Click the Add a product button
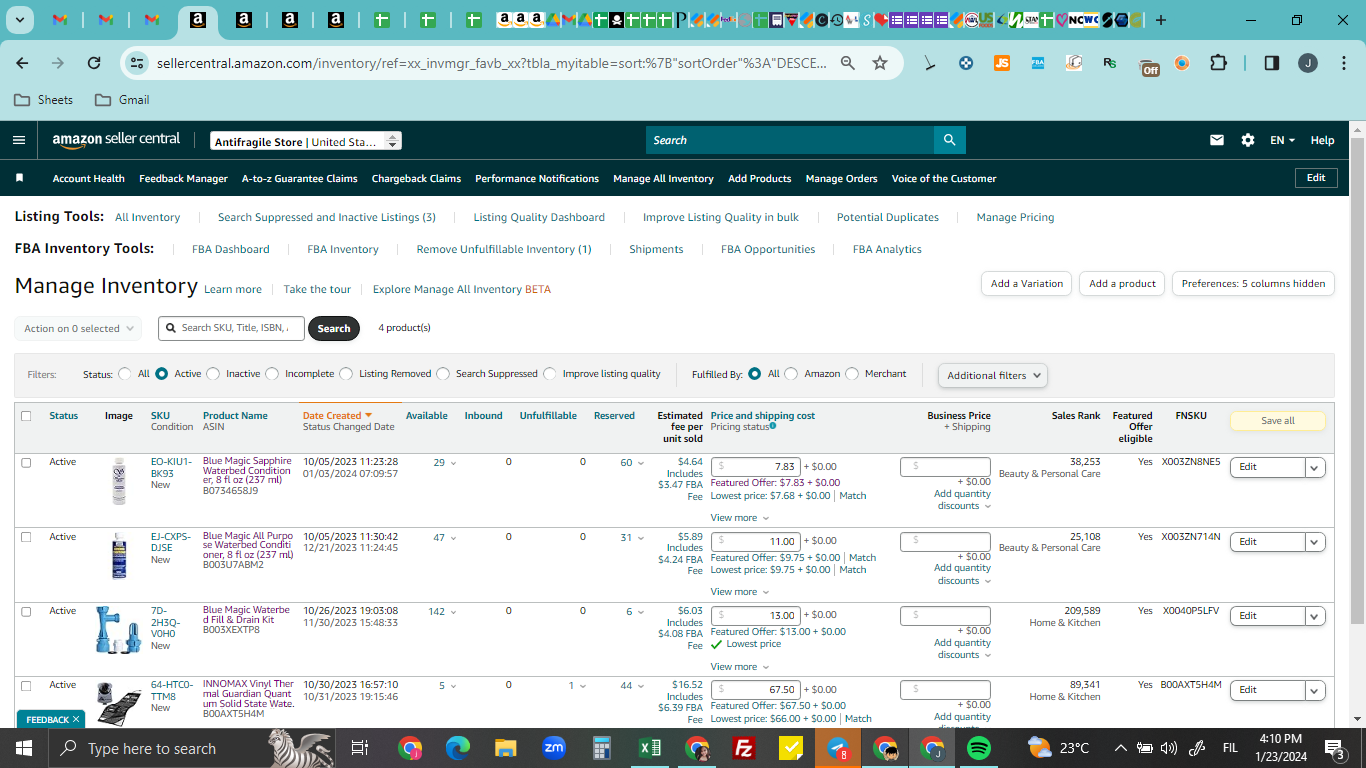The width and height of the screenshot is (1366, 768). point(1122,283)
